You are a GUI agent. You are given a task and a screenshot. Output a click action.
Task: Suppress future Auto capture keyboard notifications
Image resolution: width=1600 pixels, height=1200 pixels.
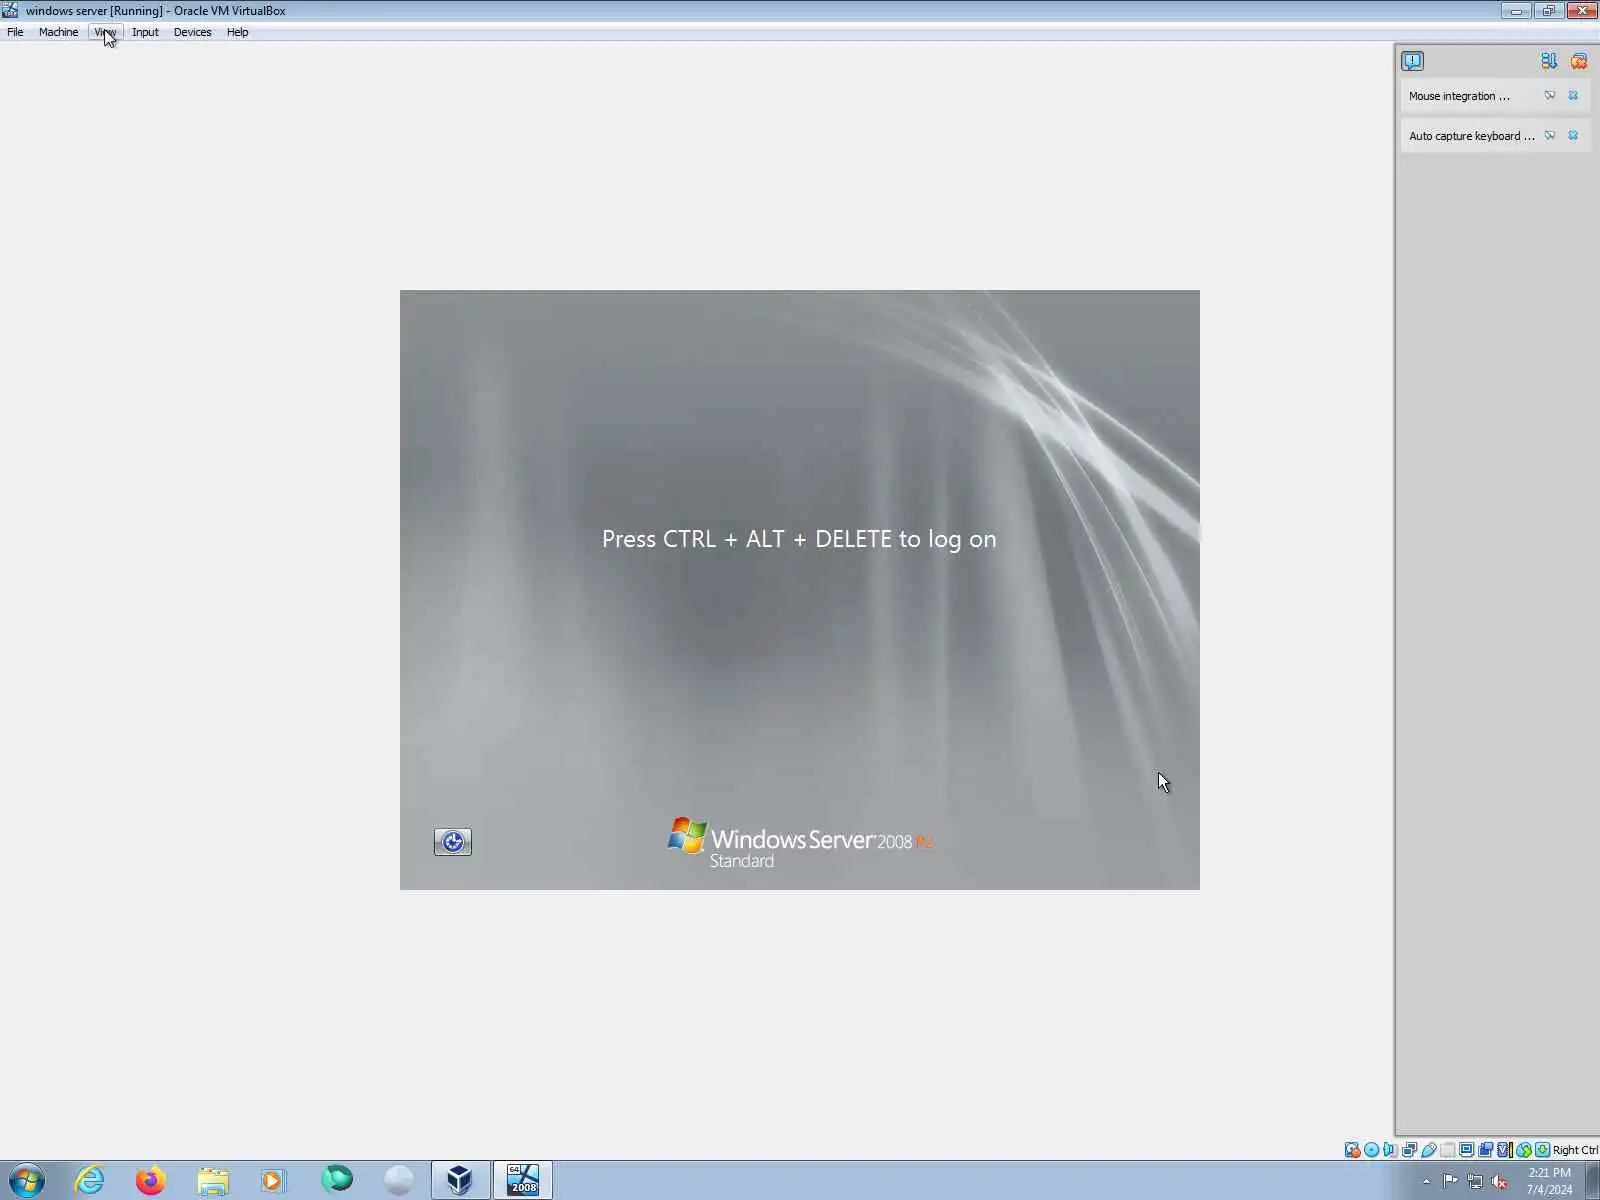(x=1550, y=136)
